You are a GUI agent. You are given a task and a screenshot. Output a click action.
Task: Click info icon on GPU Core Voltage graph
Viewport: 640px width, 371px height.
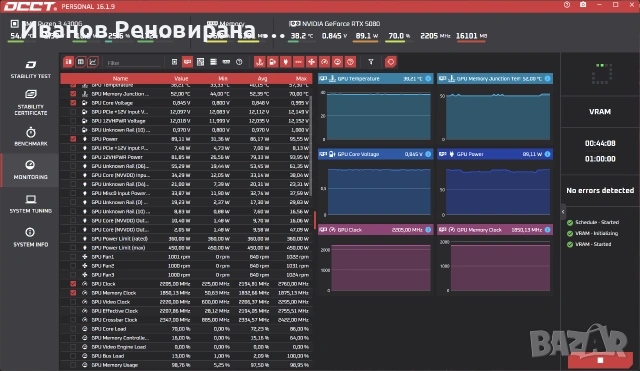tap(428, 154)
